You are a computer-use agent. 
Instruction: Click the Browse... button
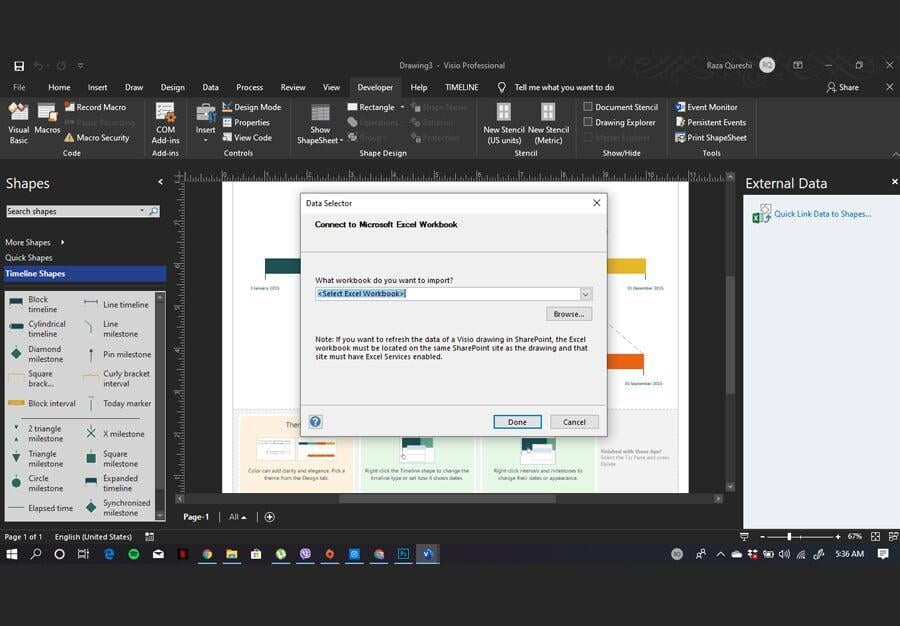point(569,314)
